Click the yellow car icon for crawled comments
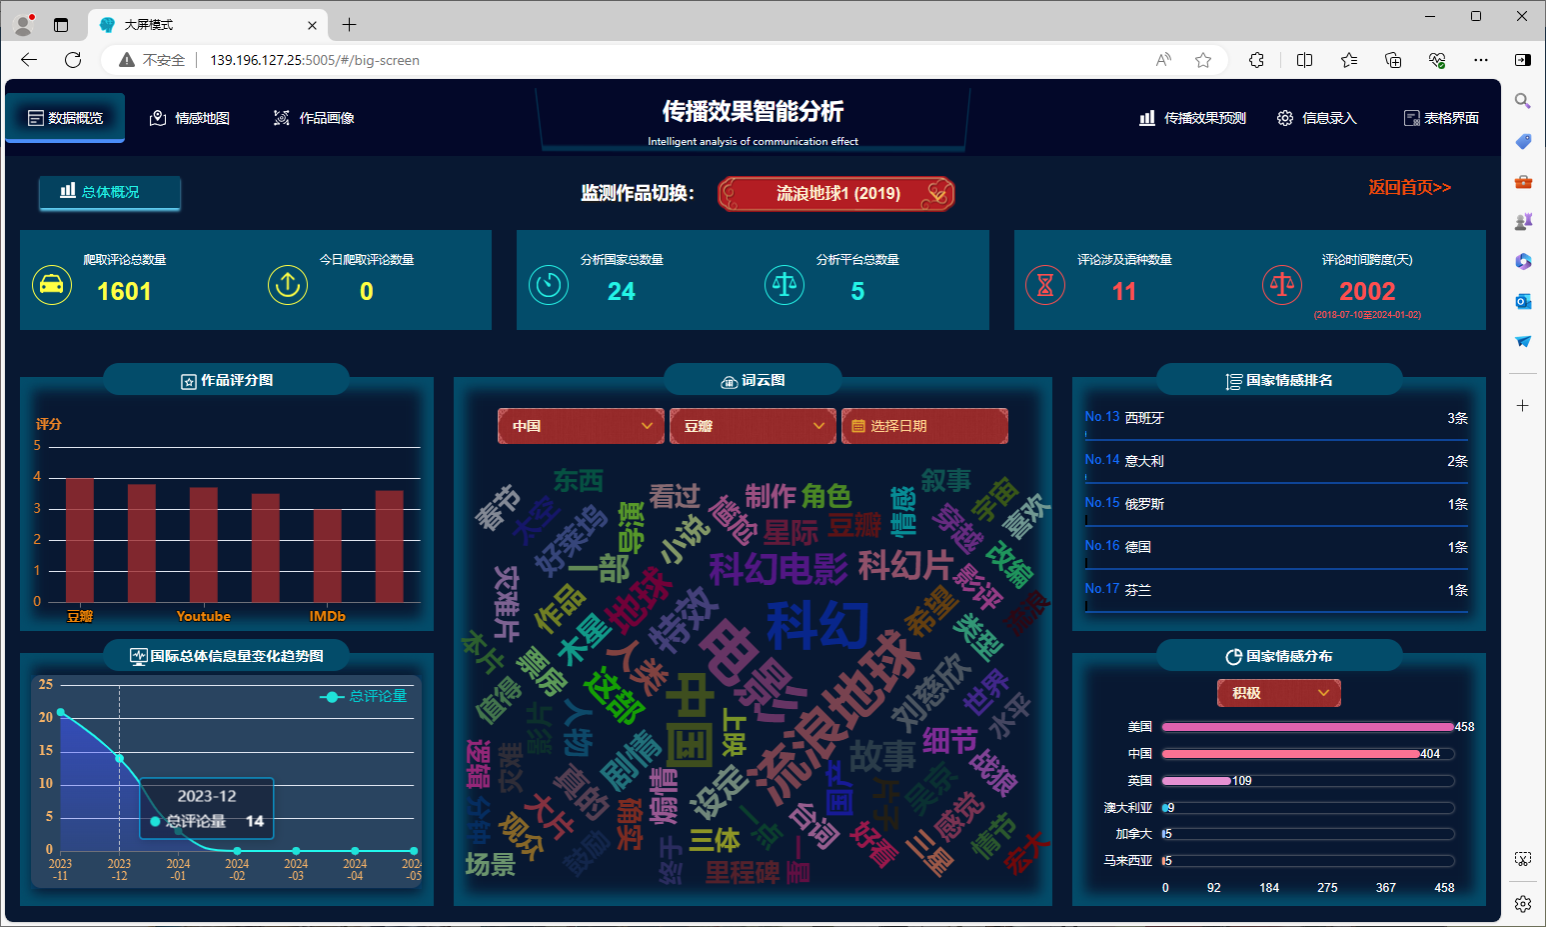The height and width of the screenshot is (927, 1546). [x=52, y=285]
